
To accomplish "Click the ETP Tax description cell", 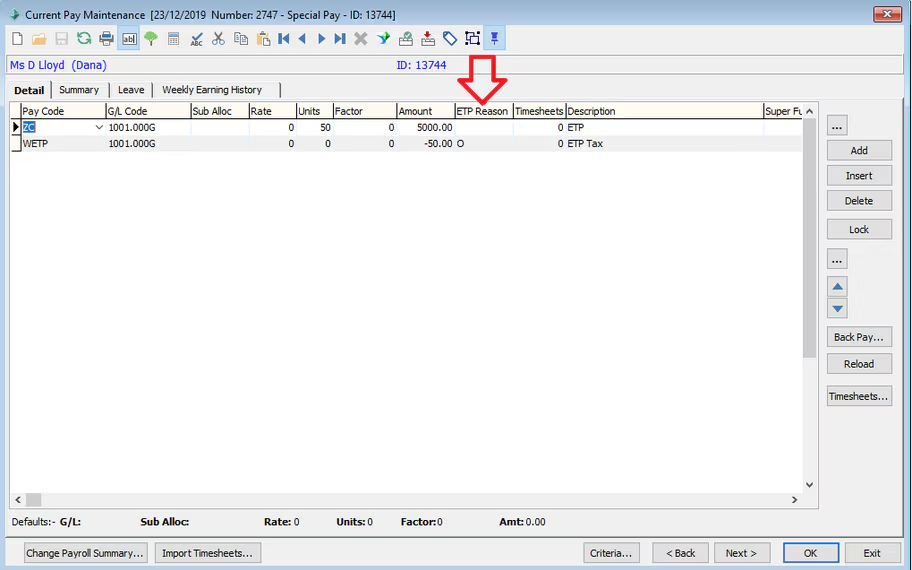I will pyautogui.click(x=665, y=144).
